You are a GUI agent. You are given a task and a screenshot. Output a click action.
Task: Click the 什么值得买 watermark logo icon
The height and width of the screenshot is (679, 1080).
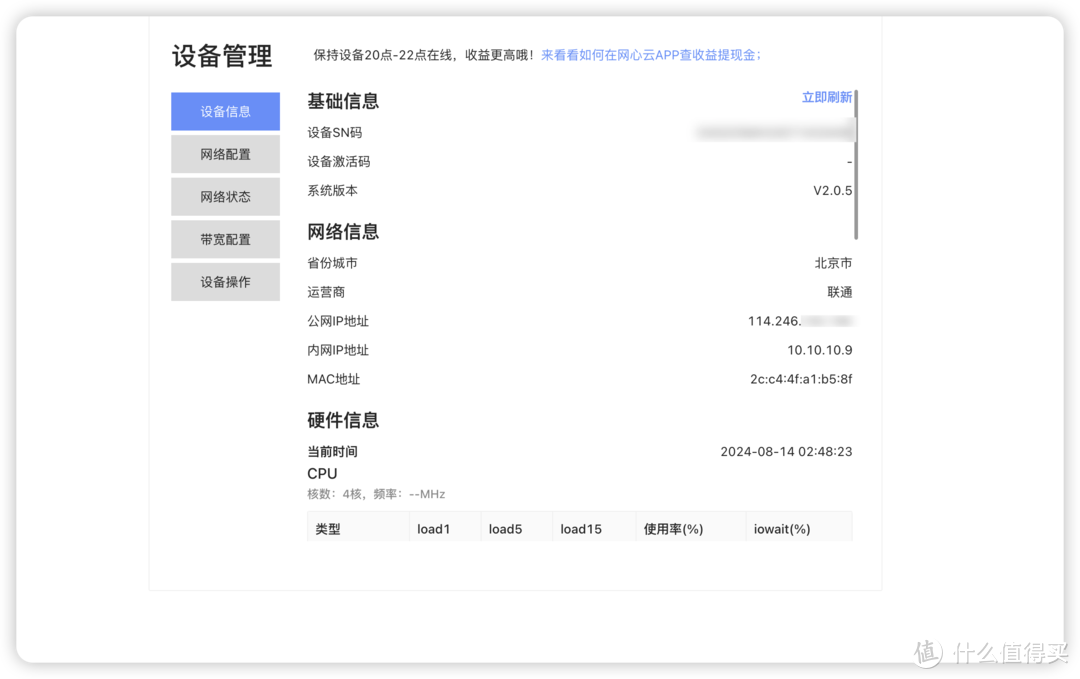tap(927, 652)
